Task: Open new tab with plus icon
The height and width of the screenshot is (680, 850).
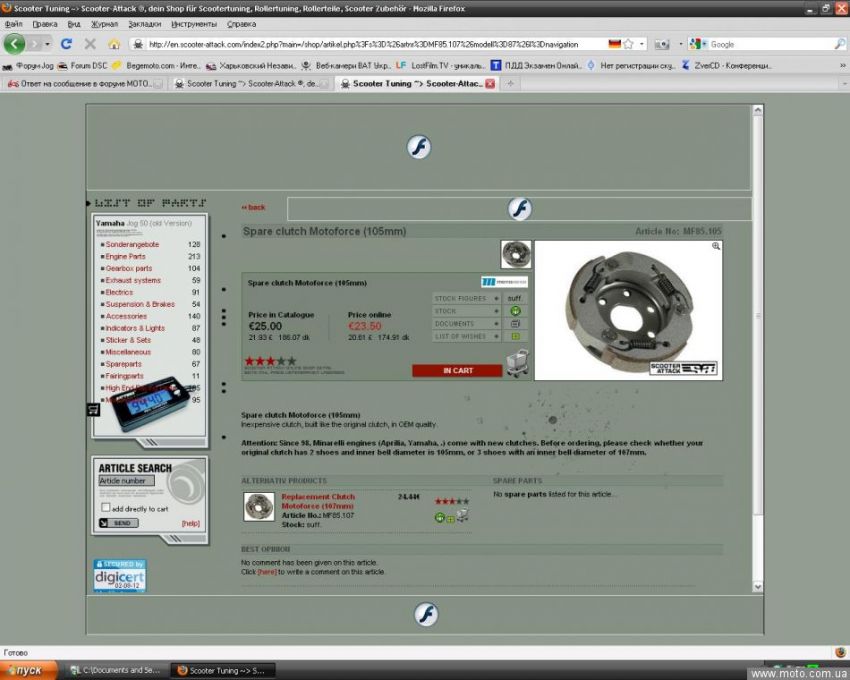Action: click(510, 84)
